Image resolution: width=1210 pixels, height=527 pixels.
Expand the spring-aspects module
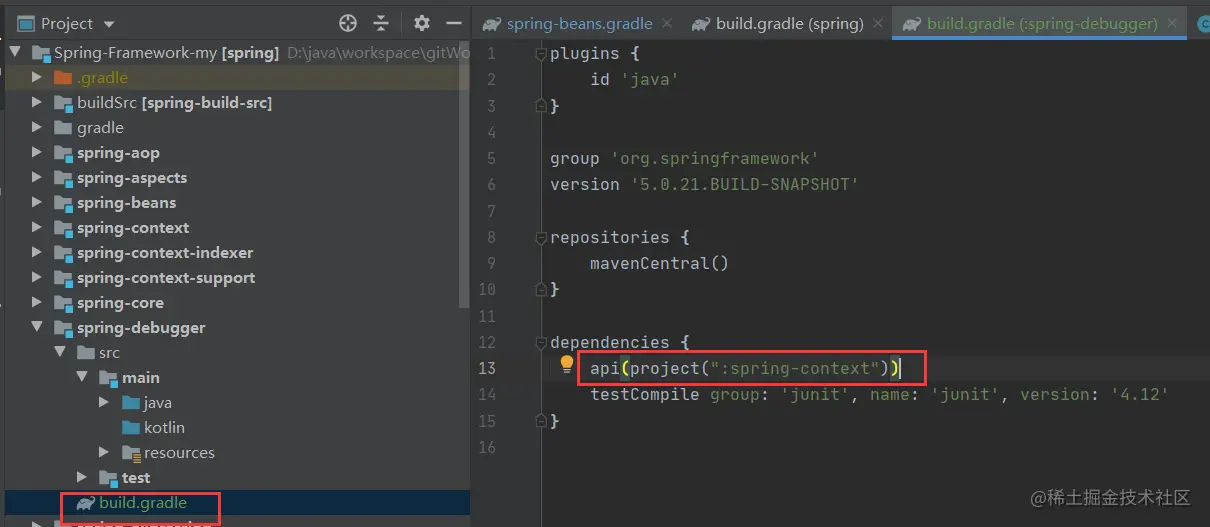pyautogui.click(x=37, y=177)
